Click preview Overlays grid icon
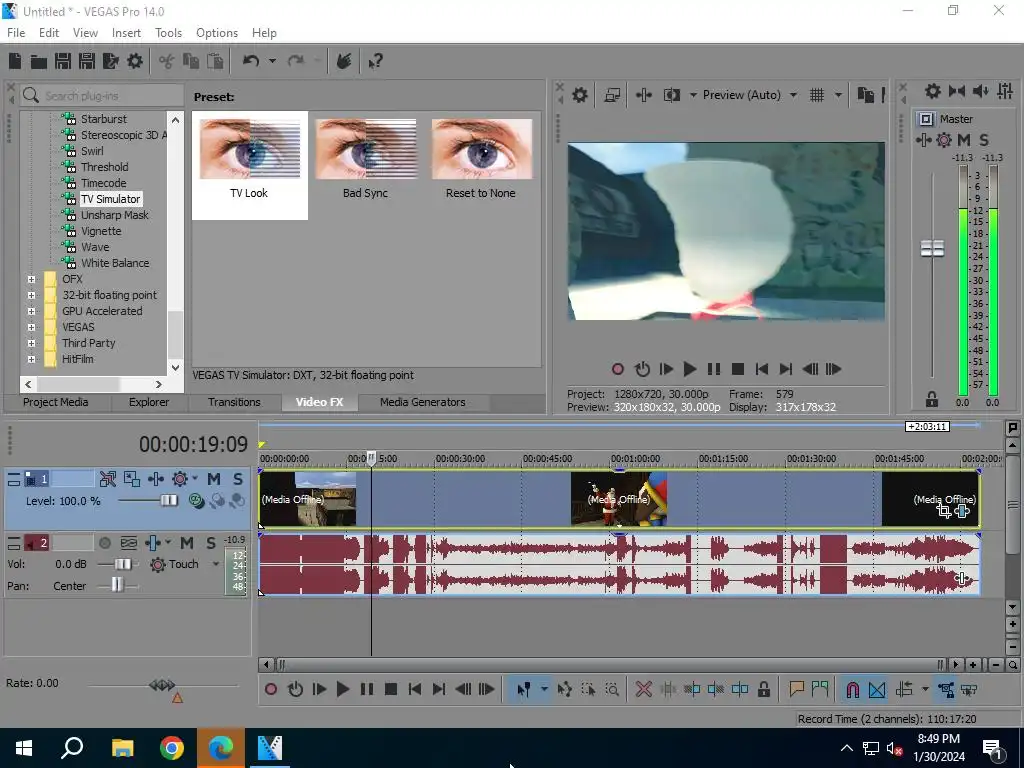 pyautogui.click(x=817, y=95)
